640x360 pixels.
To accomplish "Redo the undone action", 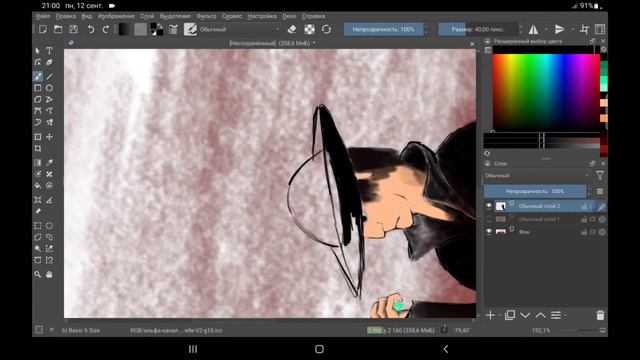I will point(106,29).
